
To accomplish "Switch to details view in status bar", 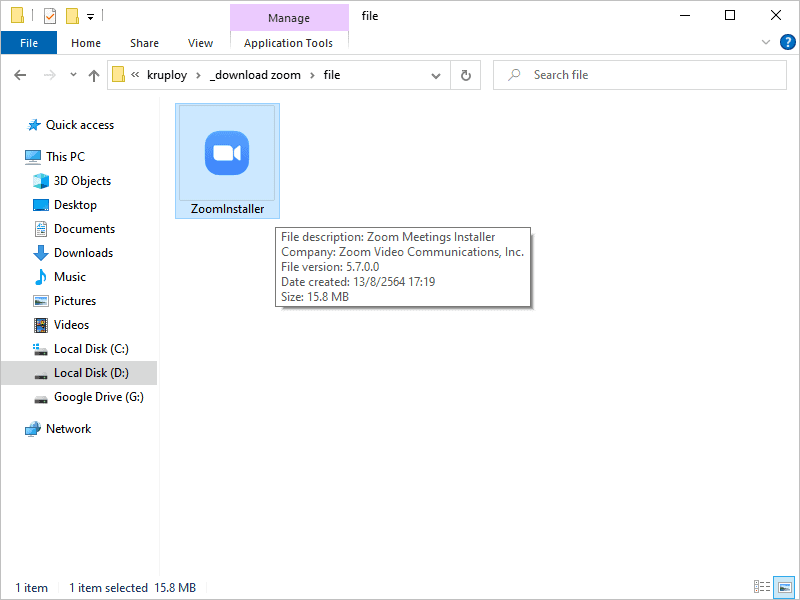I will pyautogui.click(x=762, y=587).
